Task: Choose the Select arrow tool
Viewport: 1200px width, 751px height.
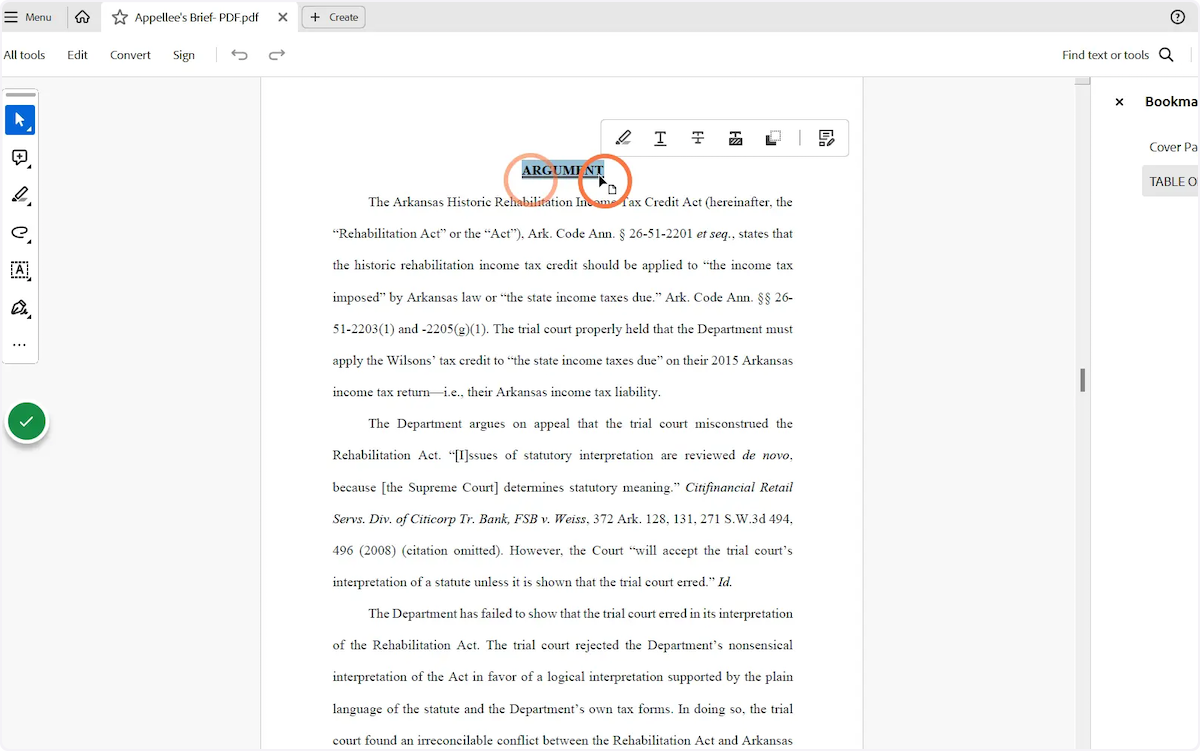Action: point(20,120)
